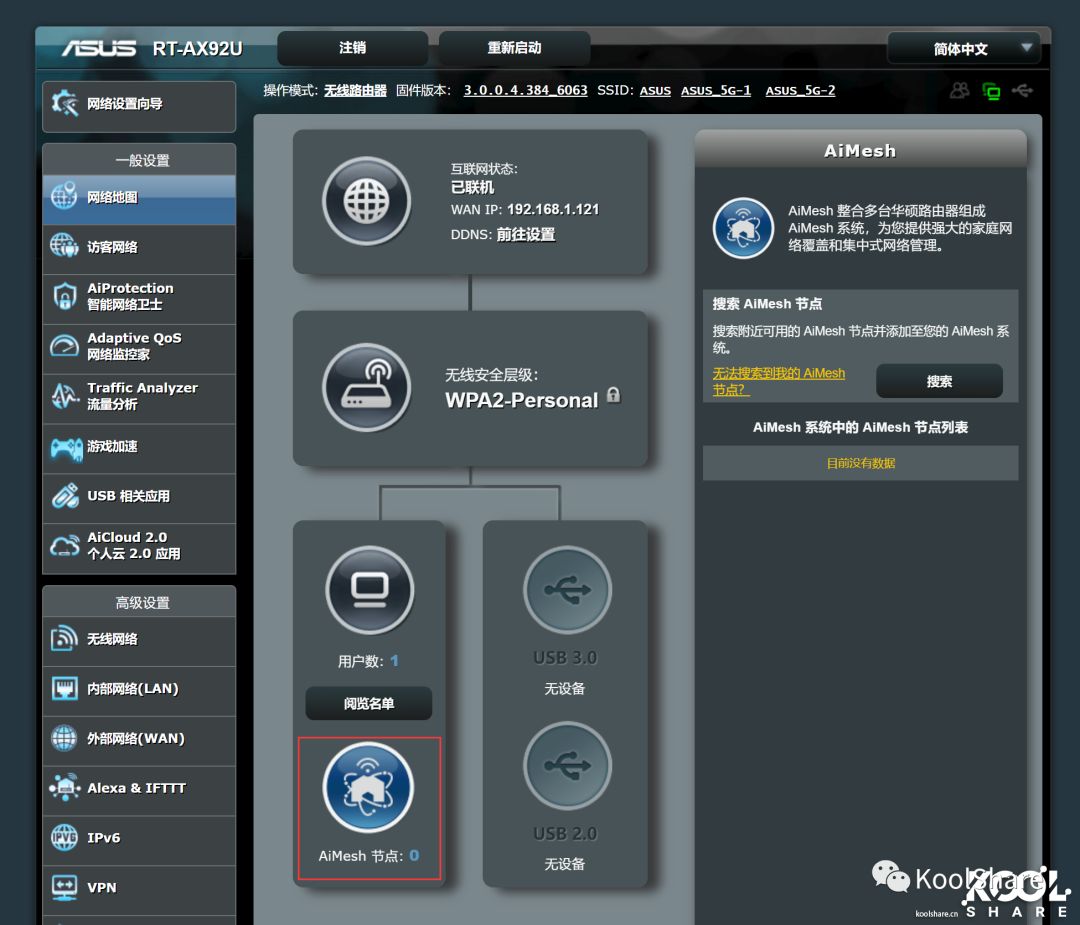Click the ASUS_5G-1 SSID link
The image size is (1080, 925).
click(x=716, y=90)
